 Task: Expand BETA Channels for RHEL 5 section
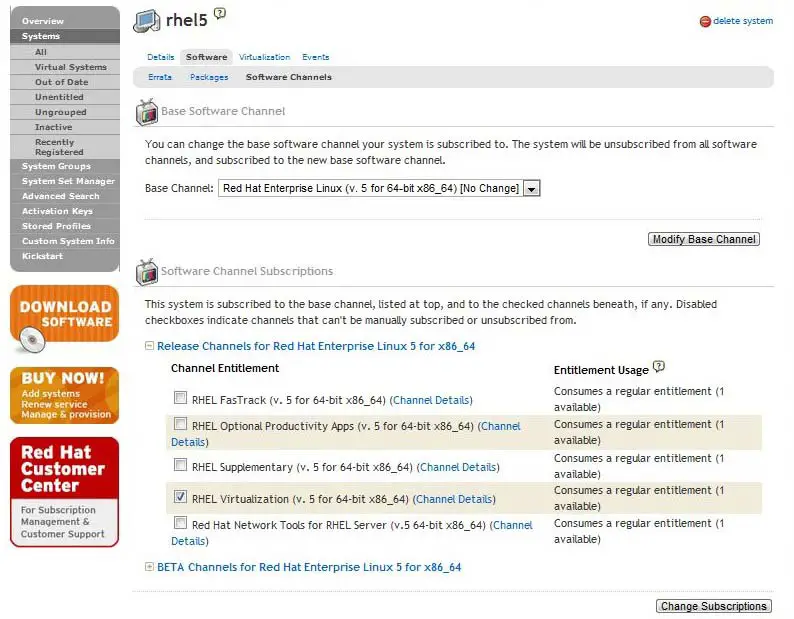click(x=149, y=567)
